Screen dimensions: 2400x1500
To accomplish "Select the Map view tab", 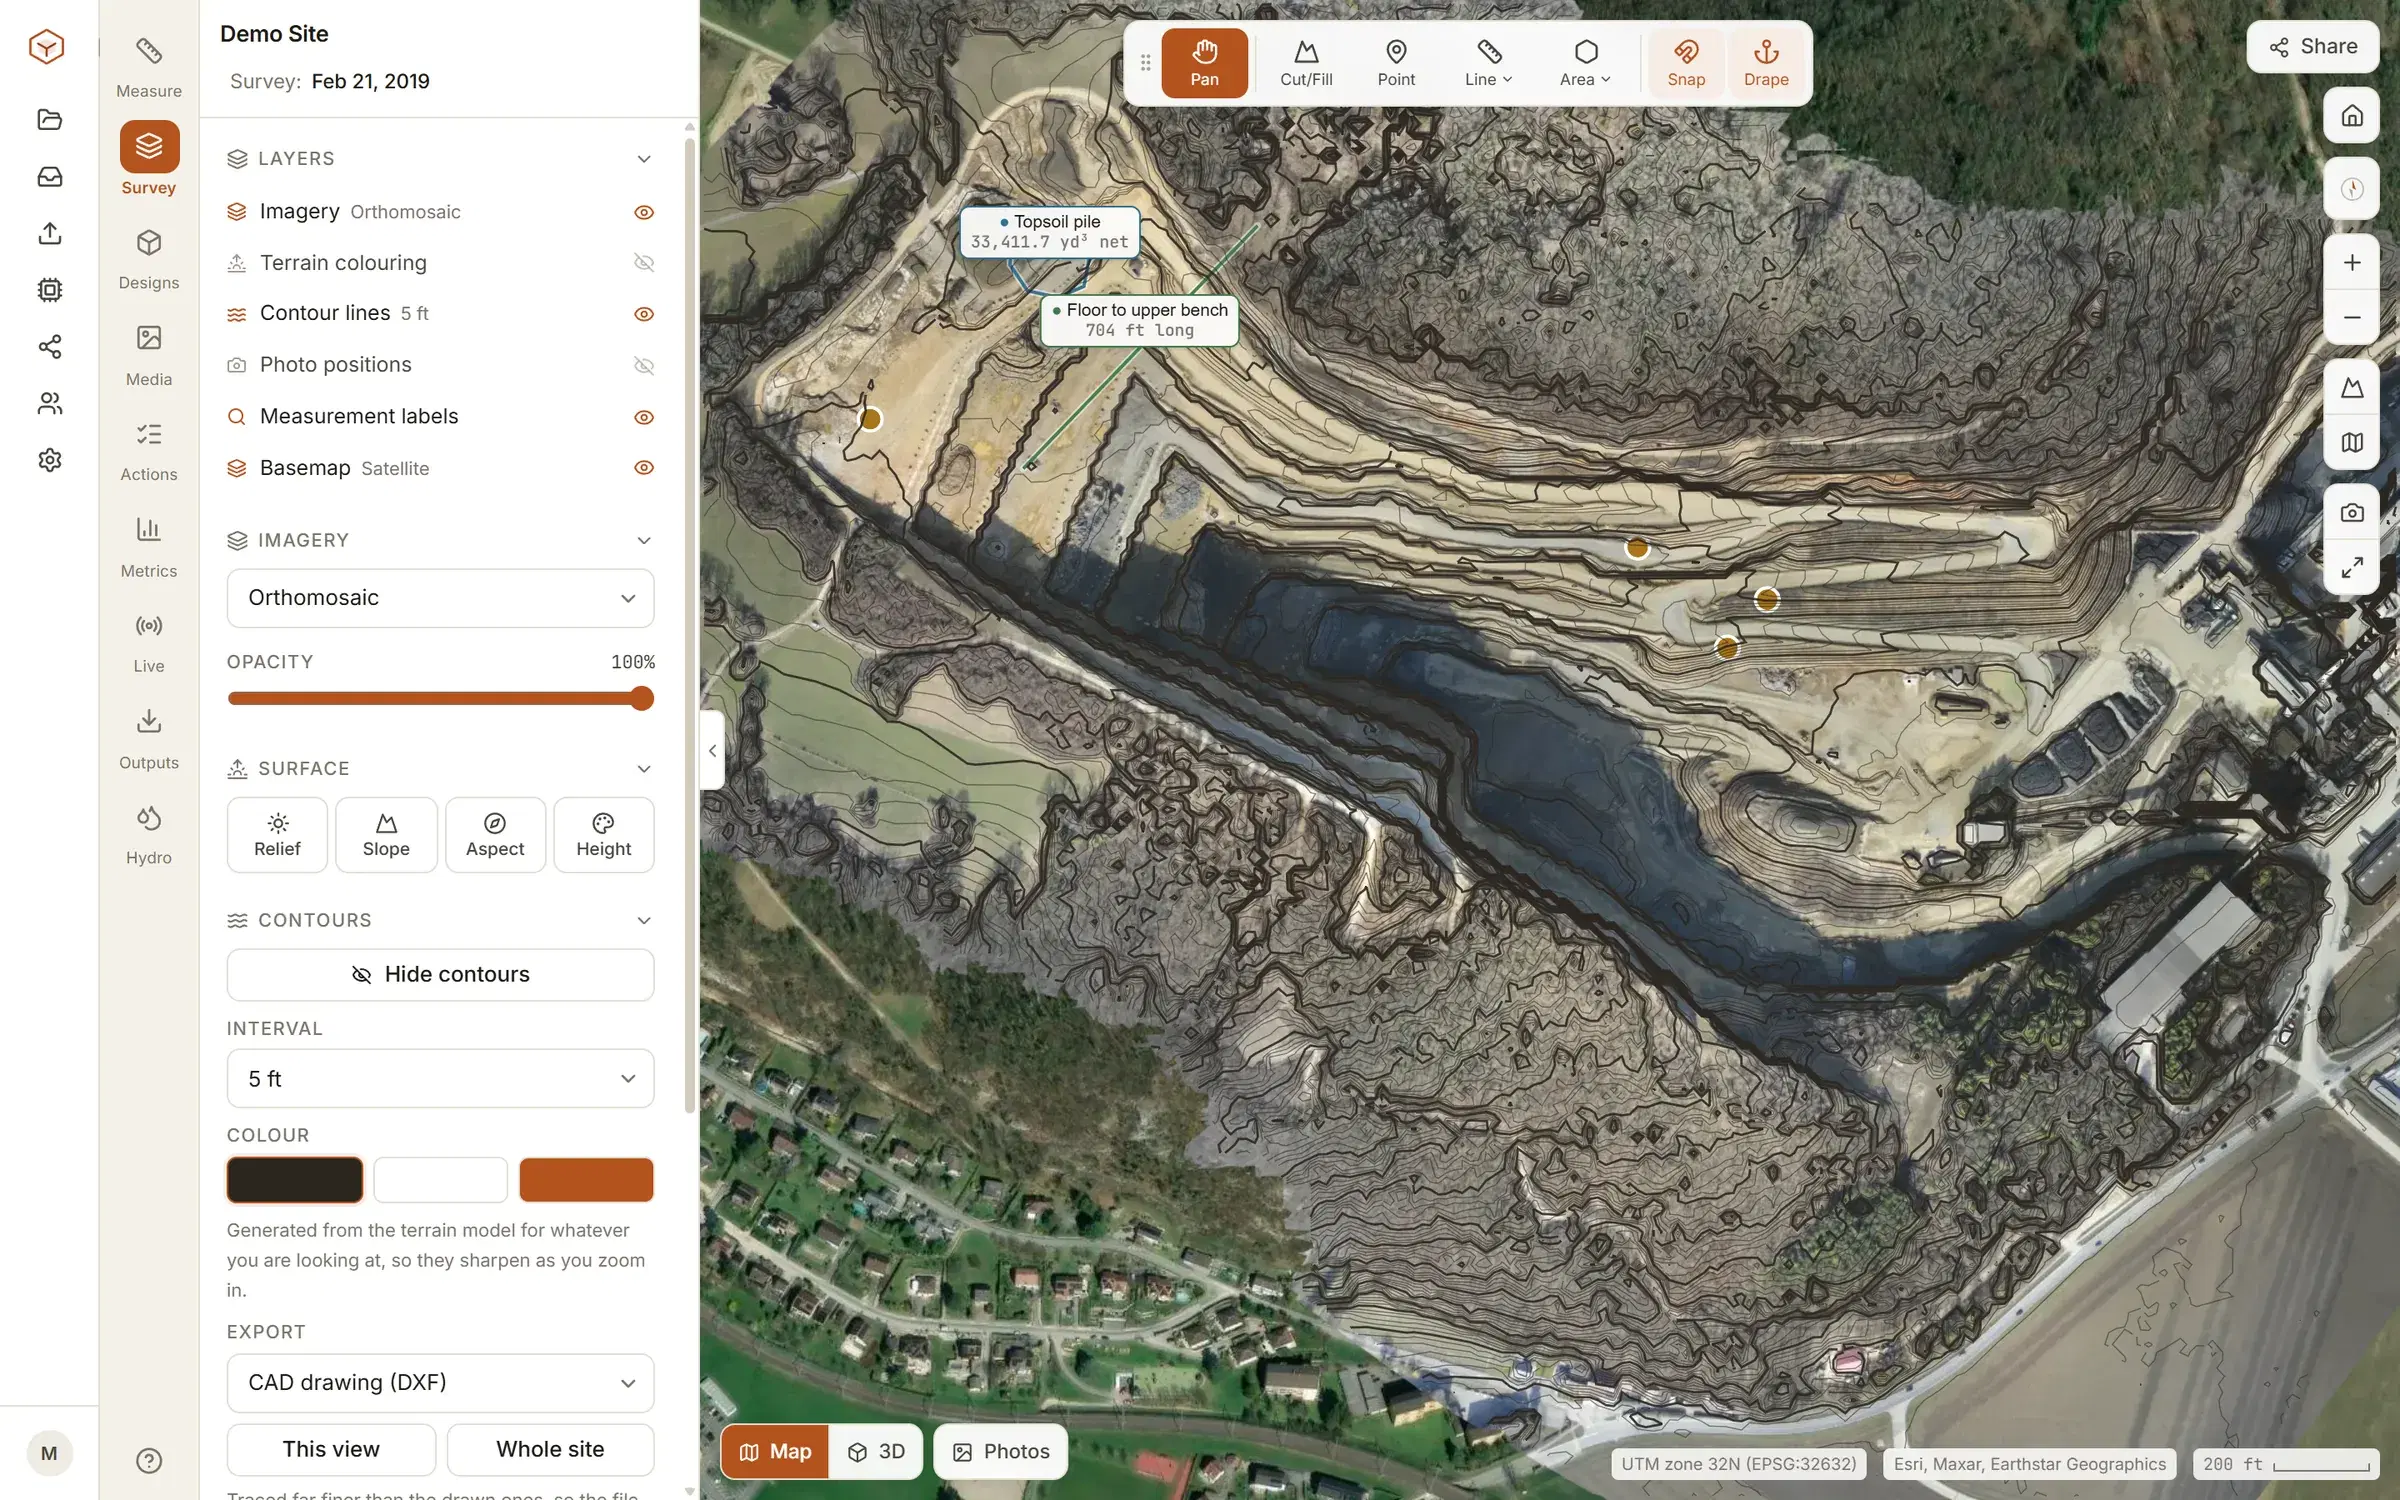I will tap(775, 1452).
